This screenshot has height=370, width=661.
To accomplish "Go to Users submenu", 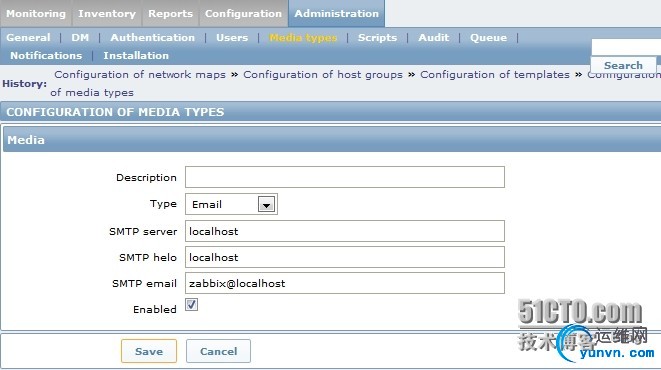I will 232,38.
